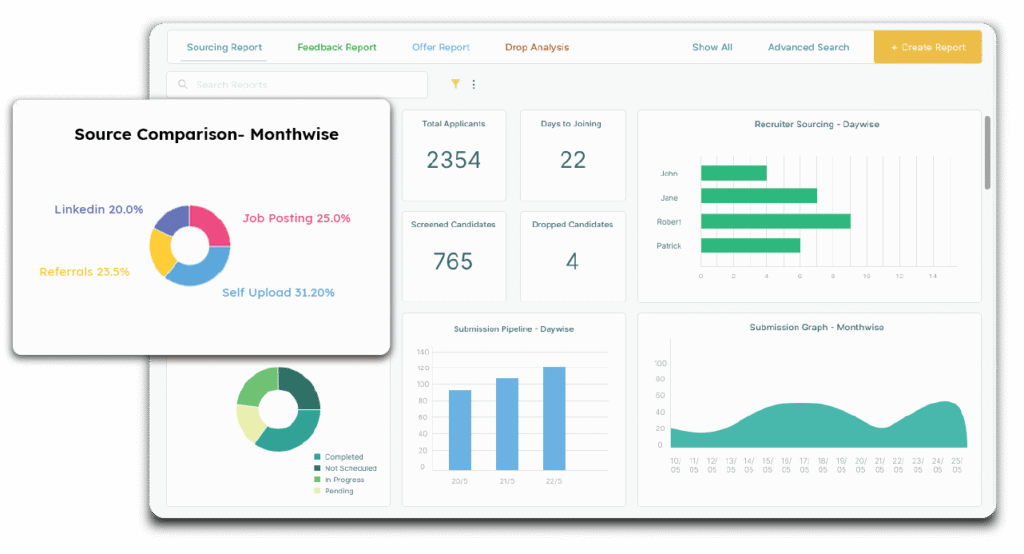Screen dimensions: 1024x554
Task: Switch to the Sourcing Report tab
Action: click(x=224, y=47)
